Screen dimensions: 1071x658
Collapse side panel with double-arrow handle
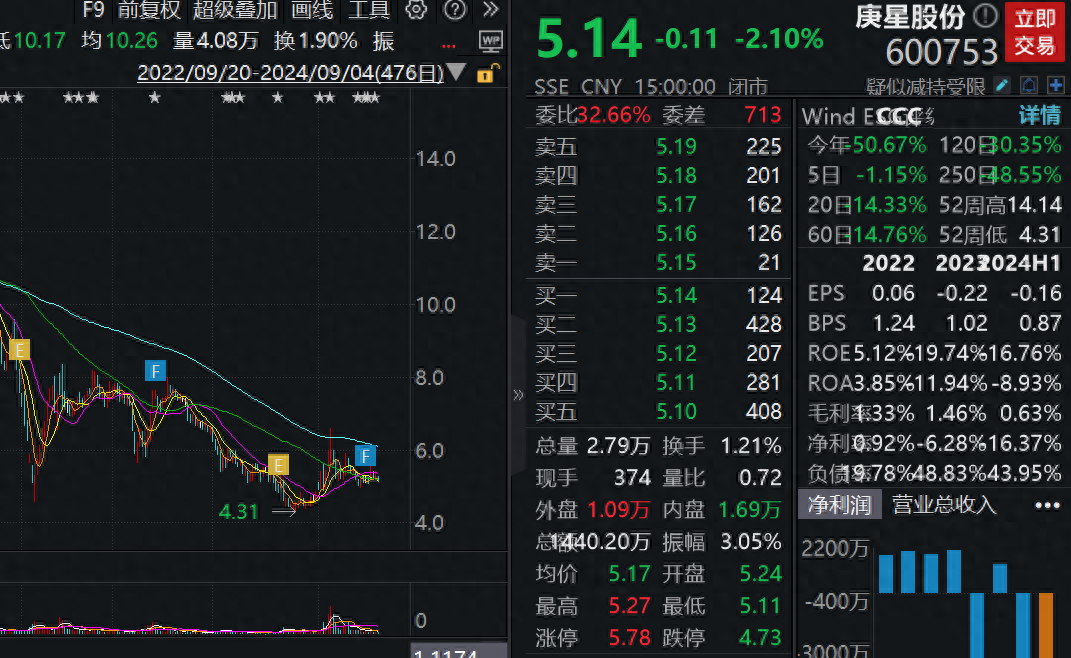518,394
